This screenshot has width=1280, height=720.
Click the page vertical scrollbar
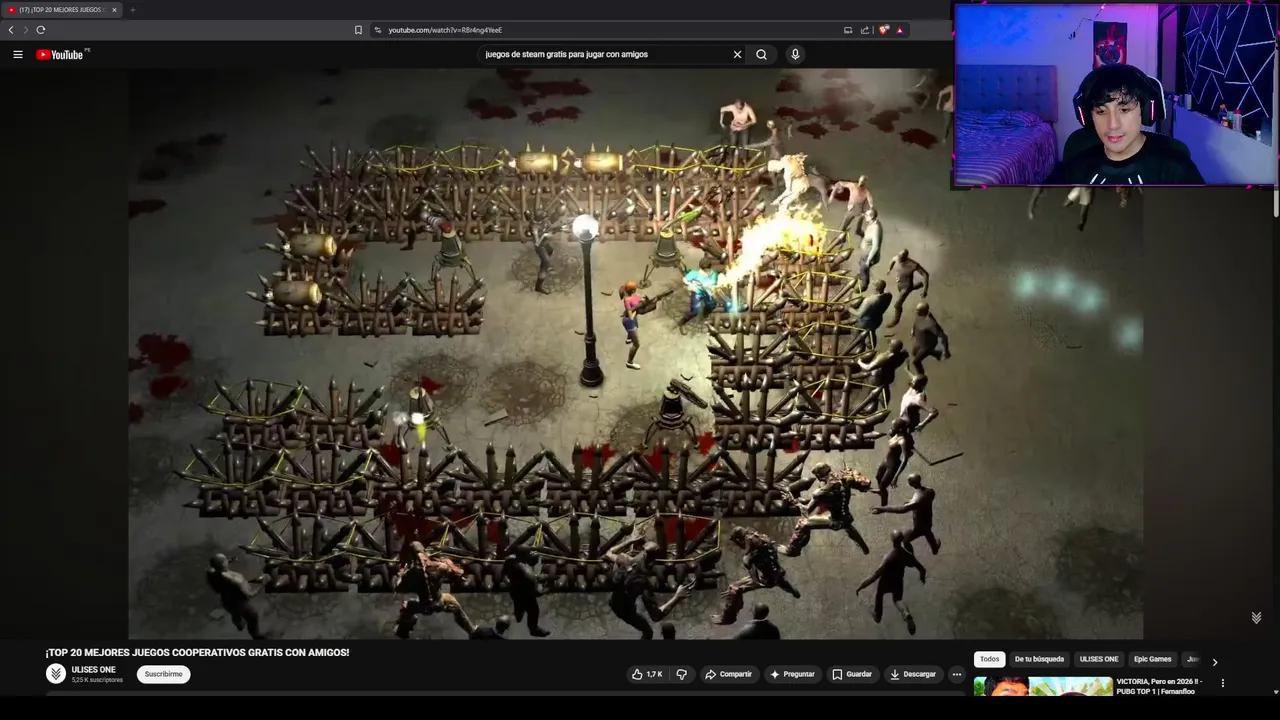coord(1276,202)
